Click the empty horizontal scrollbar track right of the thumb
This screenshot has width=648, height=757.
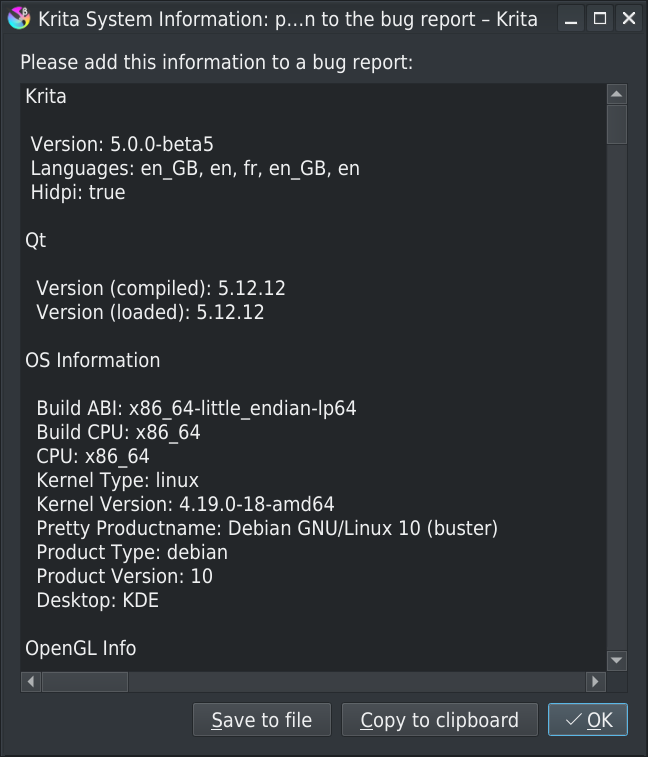(356, 682)
